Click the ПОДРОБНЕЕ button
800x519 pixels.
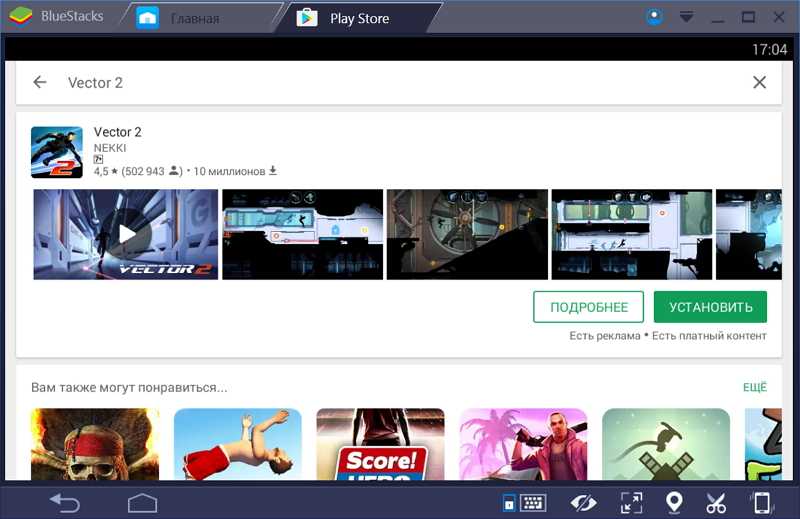588,307
